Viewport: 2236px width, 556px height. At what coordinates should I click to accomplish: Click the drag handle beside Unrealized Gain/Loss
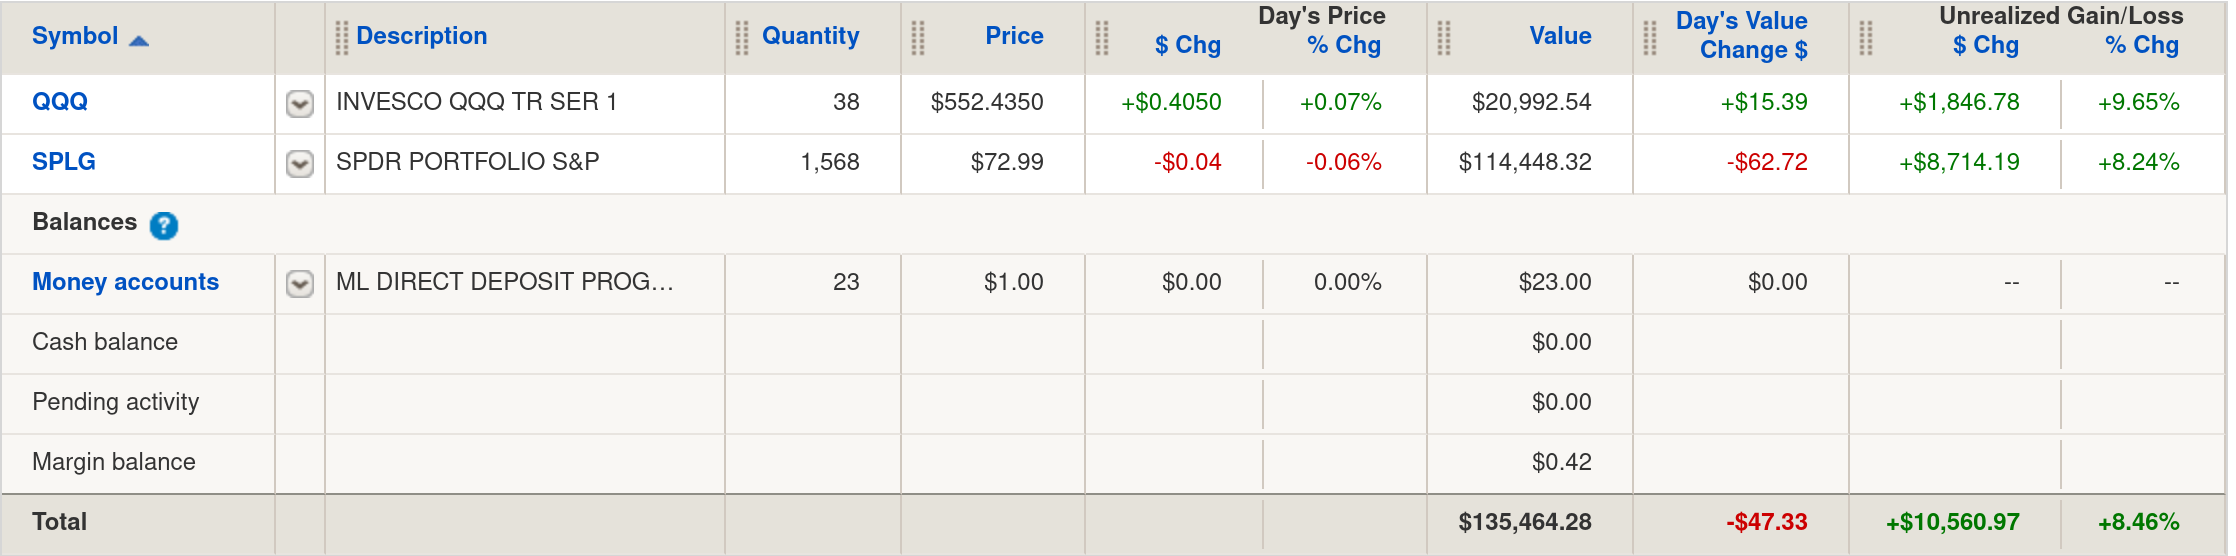point(1866,38)
